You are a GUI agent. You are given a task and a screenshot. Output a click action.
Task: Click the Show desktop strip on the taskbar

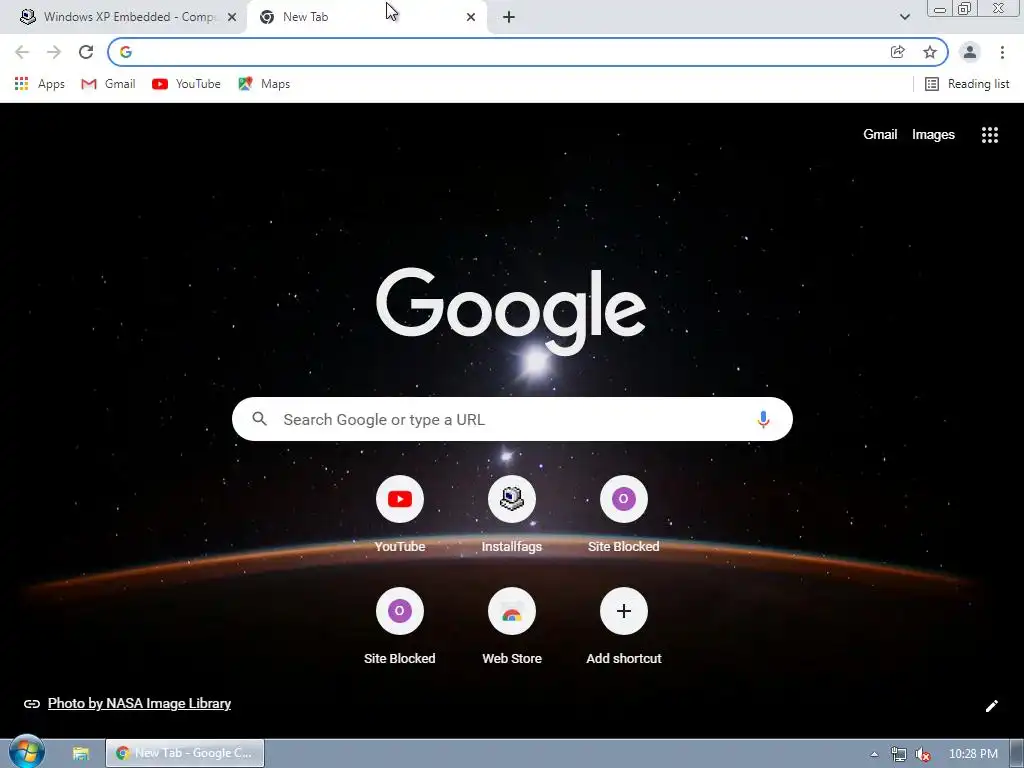click(x=1017, y=754)
